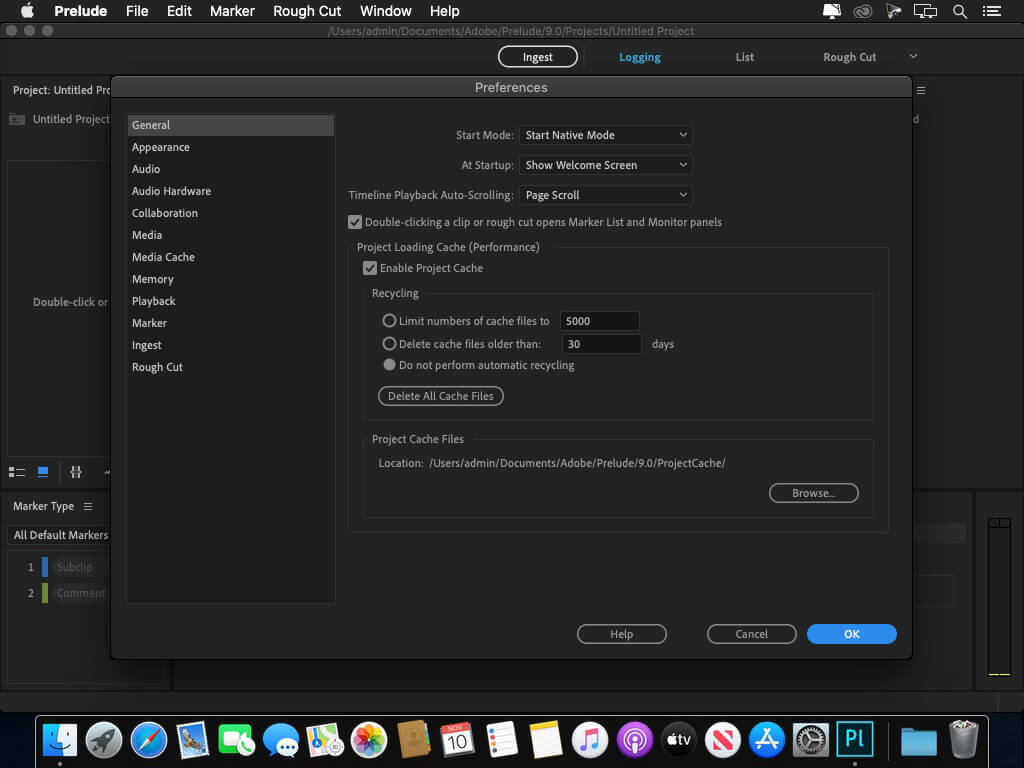The height and width of the screenshot is (768, 1024).
Task: Click the Browse button for cache location
Action: (813, 493)
